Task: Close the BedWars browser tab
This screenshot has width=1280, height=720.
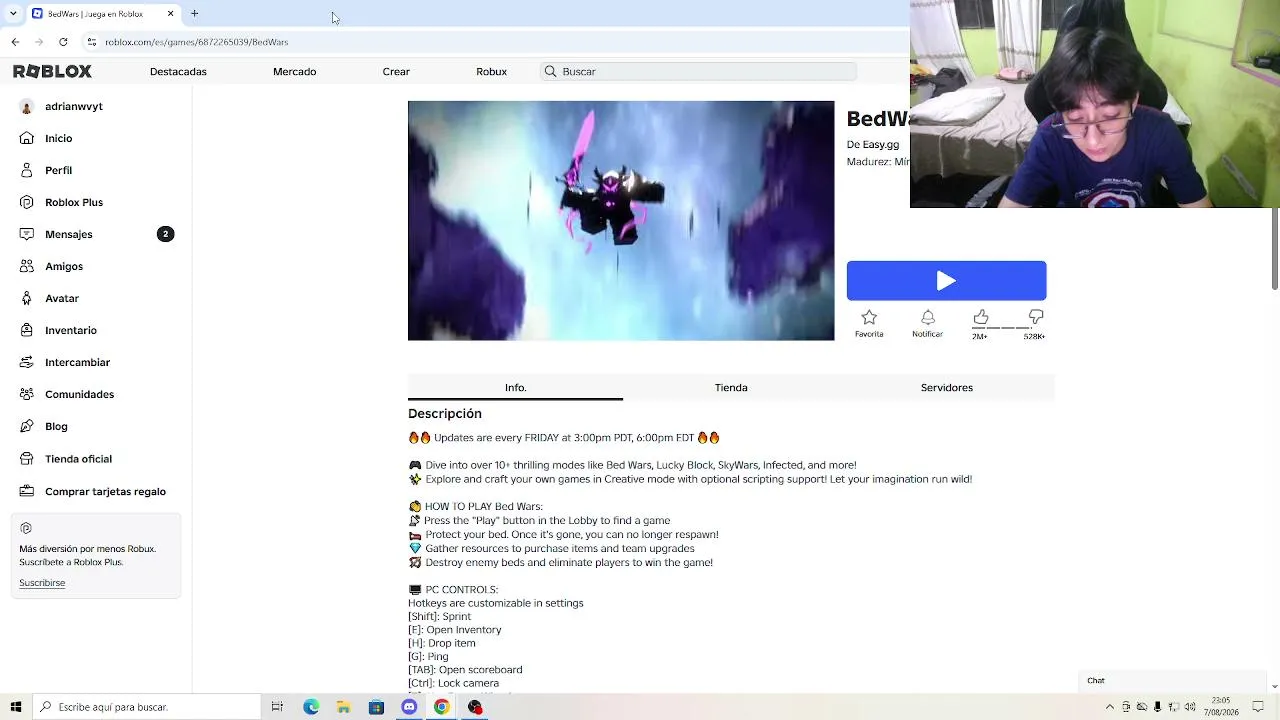Action: (170, 14)
